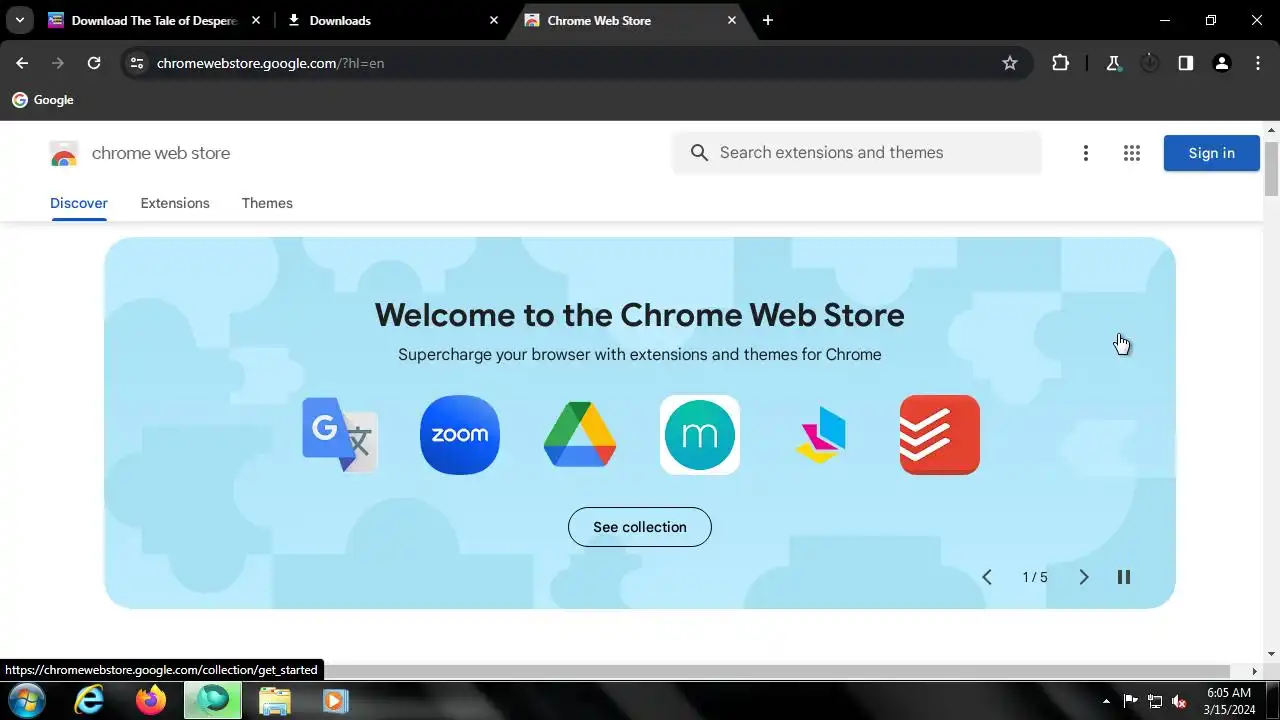Go forward with the forward arrow

pos(58,63)
